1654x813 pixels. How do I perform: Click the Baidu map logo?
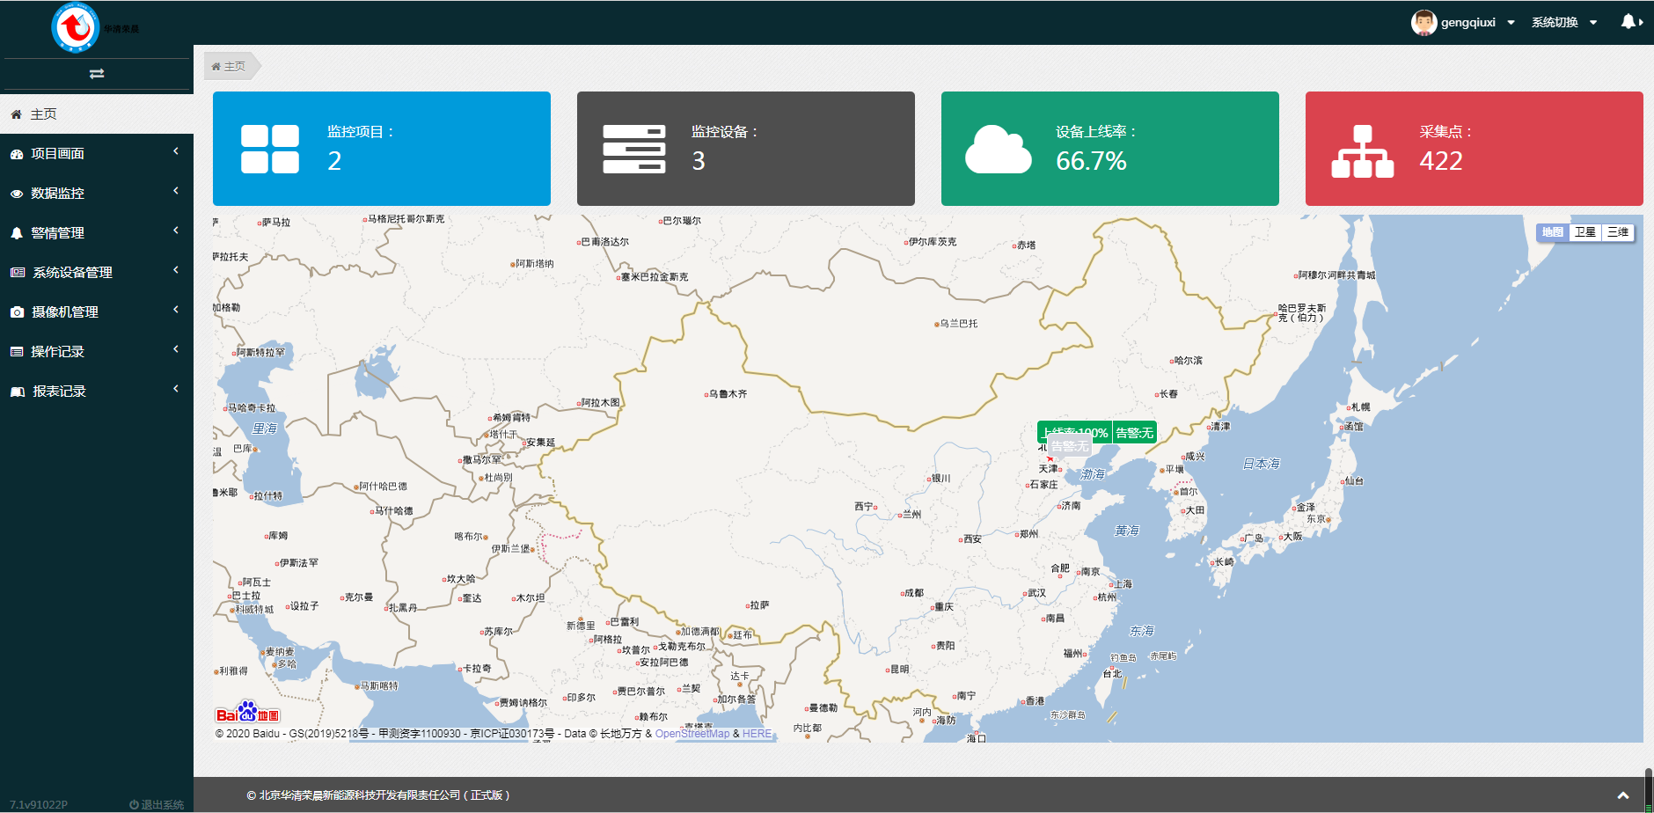[248, 713]
